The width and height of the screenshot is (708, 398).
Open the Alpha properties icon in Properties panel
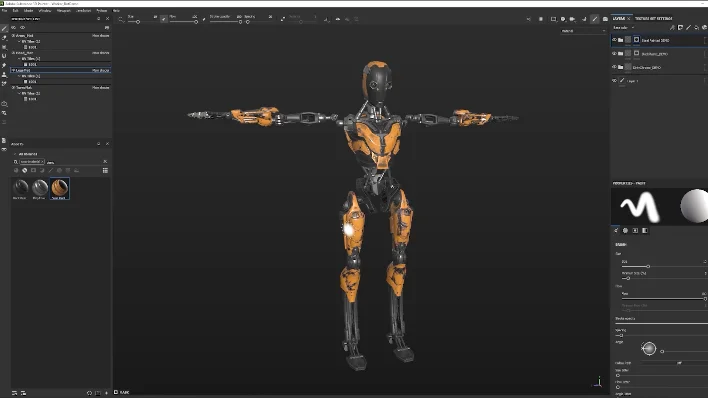pos(625,230)
